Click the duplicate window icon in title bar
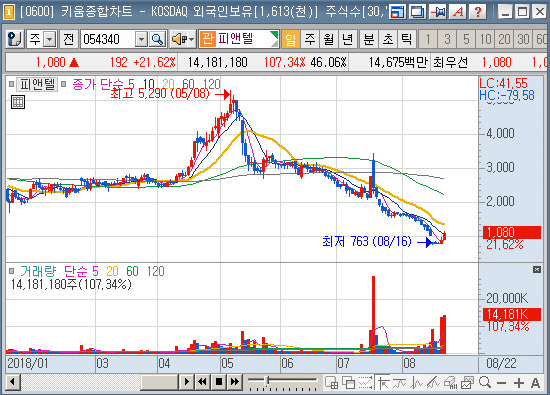550x395 pixels. click(418, 12)
